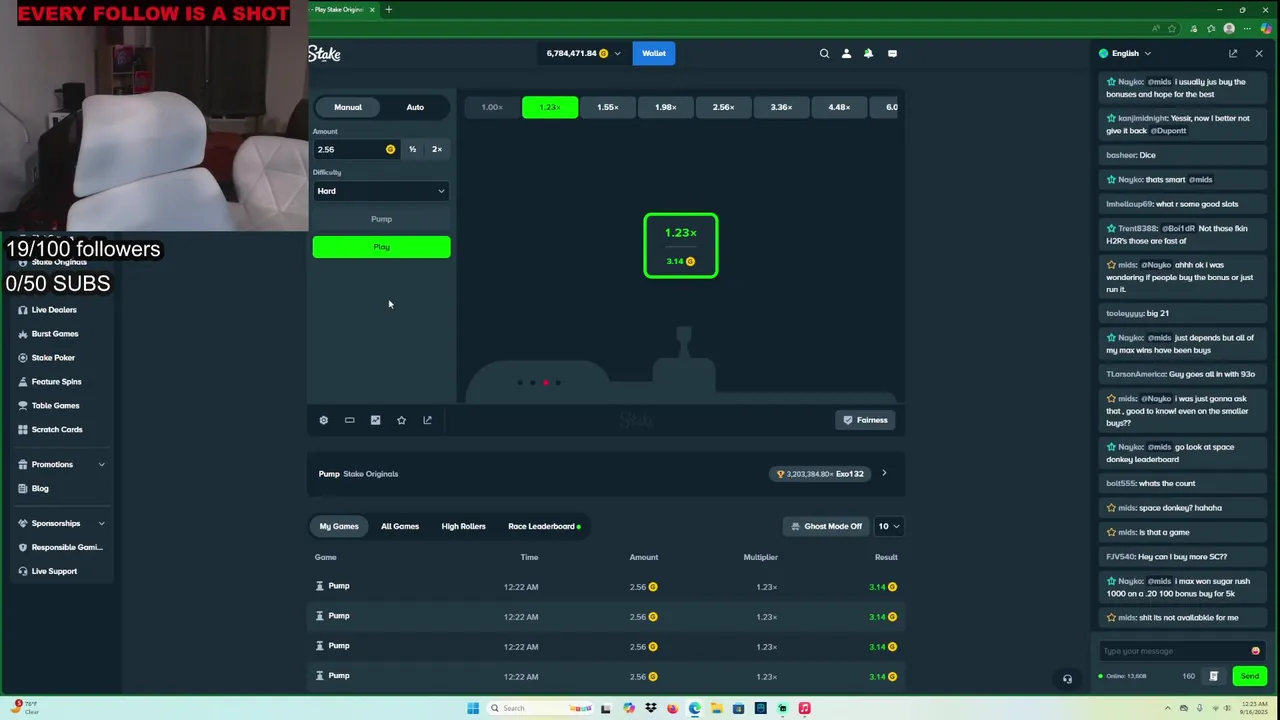Open Live Dealers in sidebar
The height and width of the screenshot is (720, 1280).
(54, 310)
